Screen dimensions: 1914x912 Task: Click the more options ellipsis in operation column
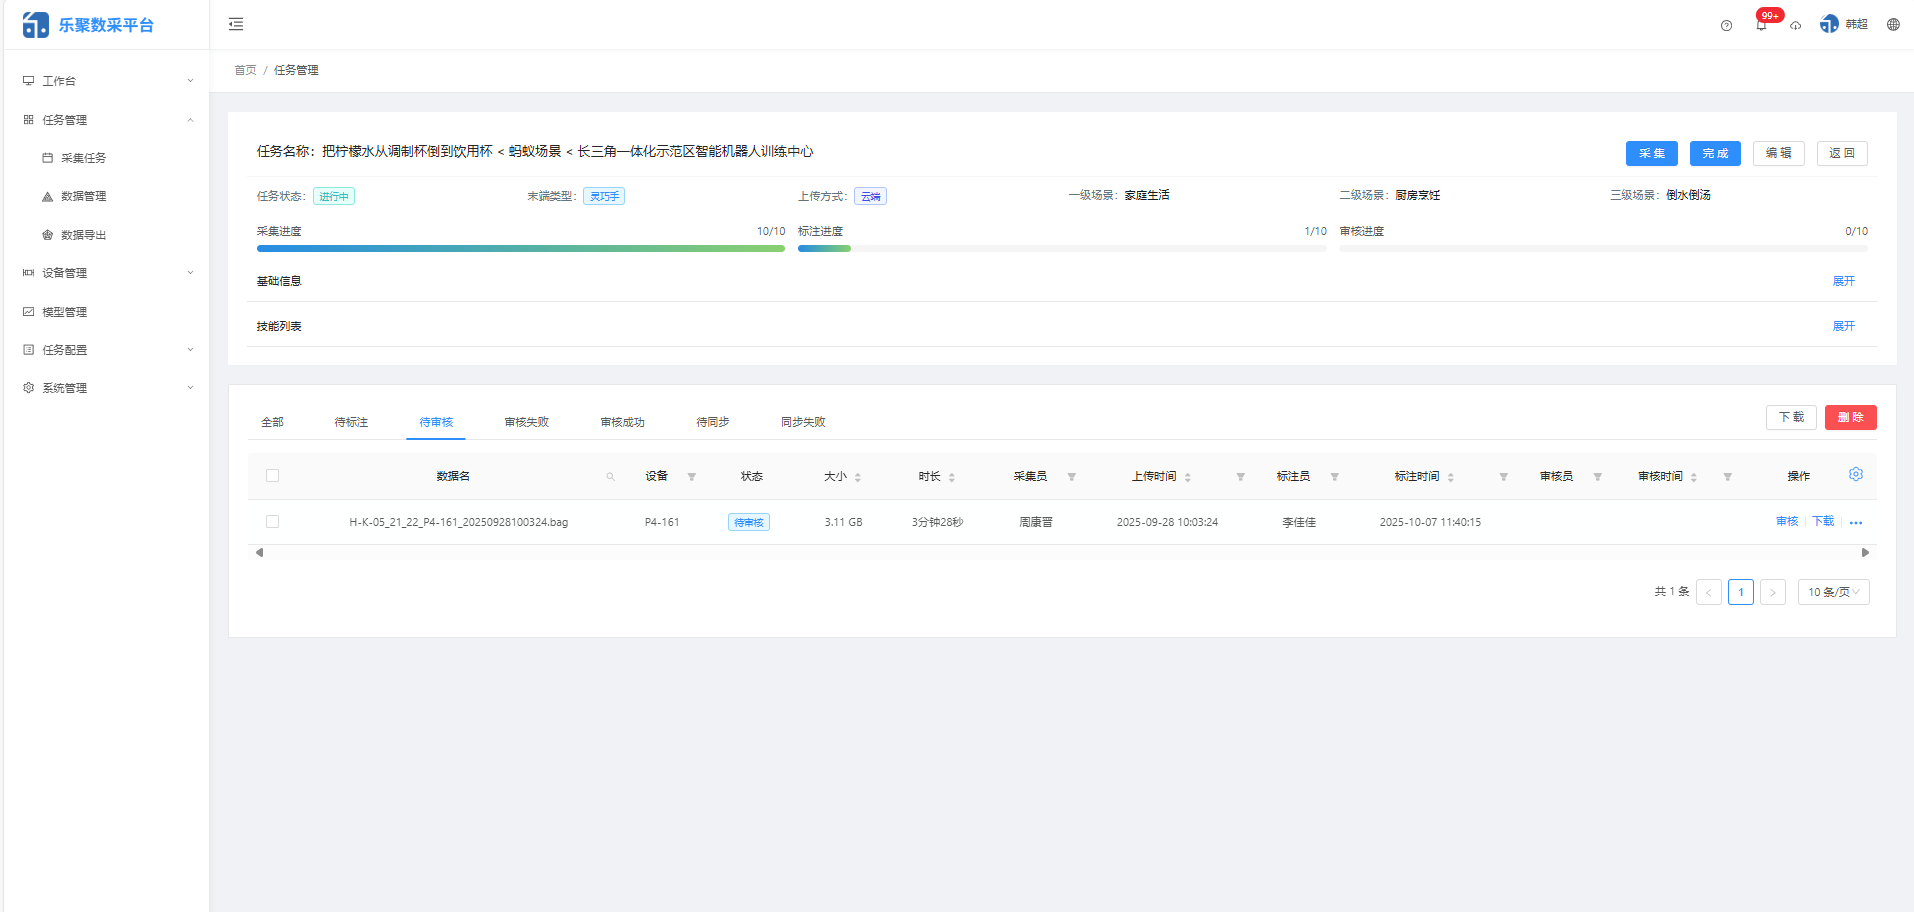[x=1856, y=522]
